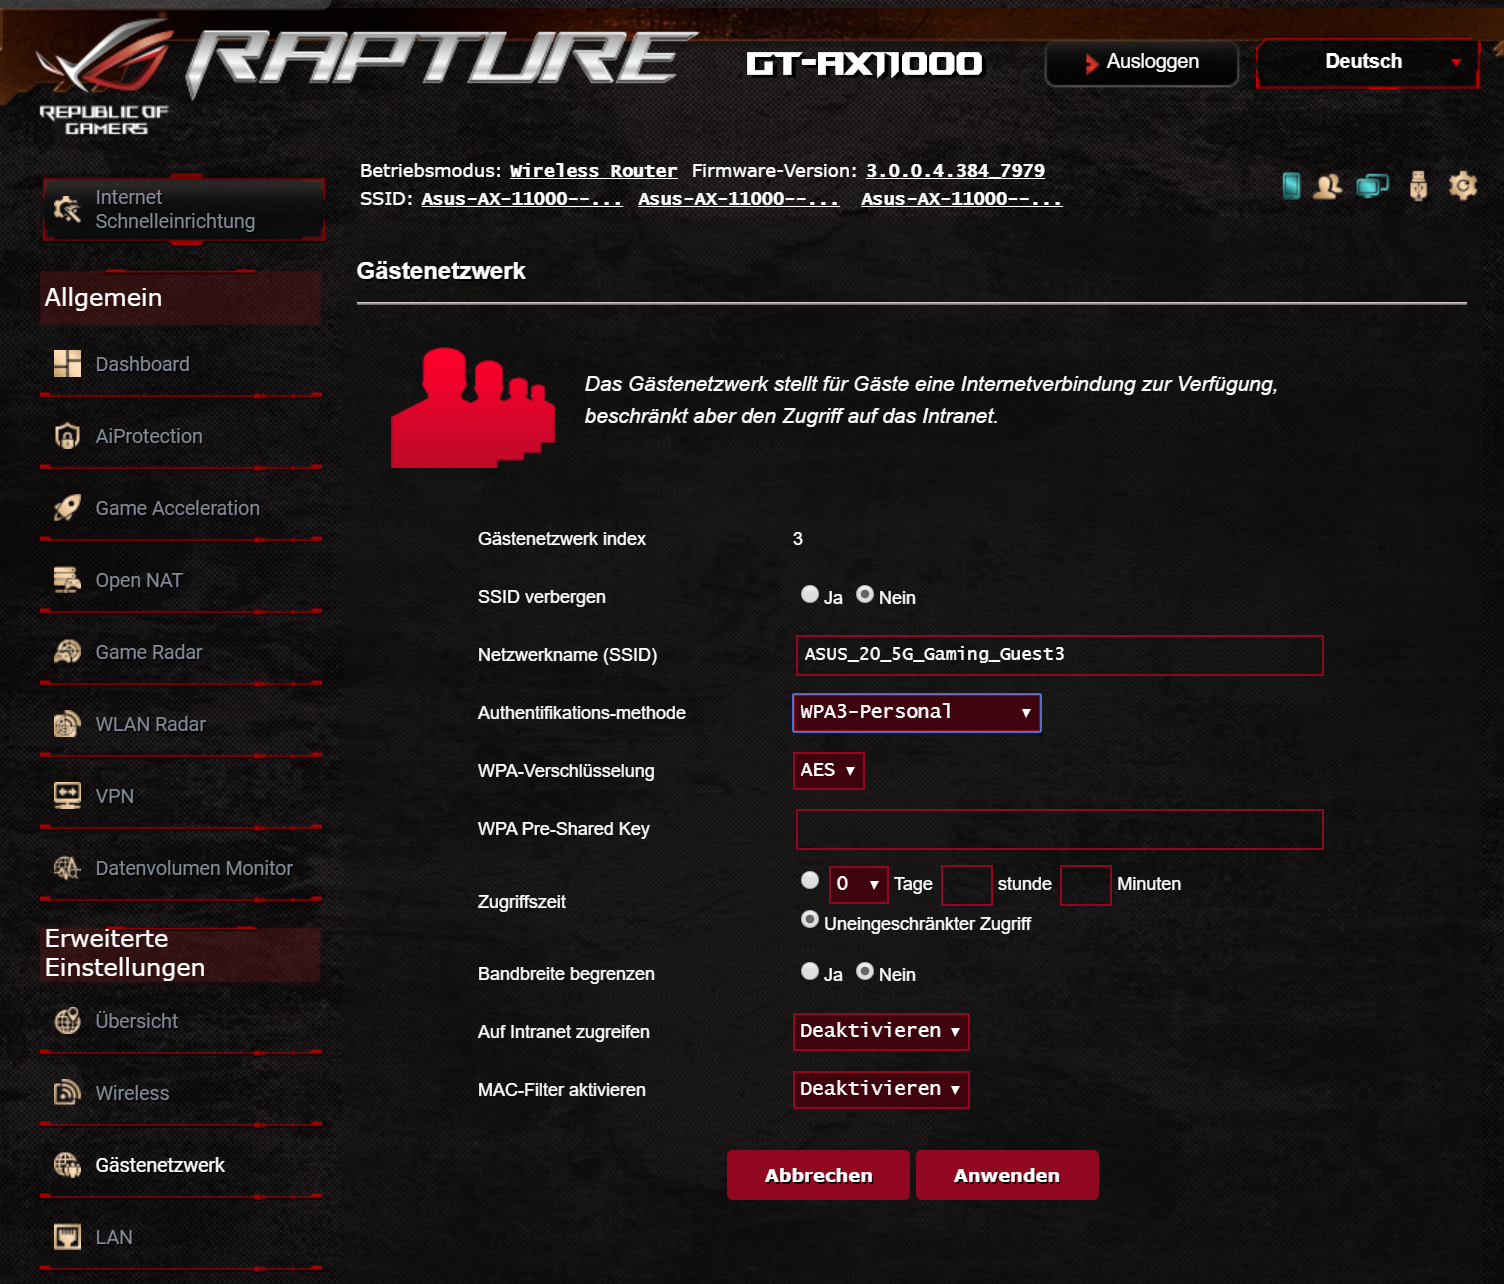Screen dimensions: 1504x1284
Task: Select Uneingeschränkter Zugriff option
Action: coord(810,919)
